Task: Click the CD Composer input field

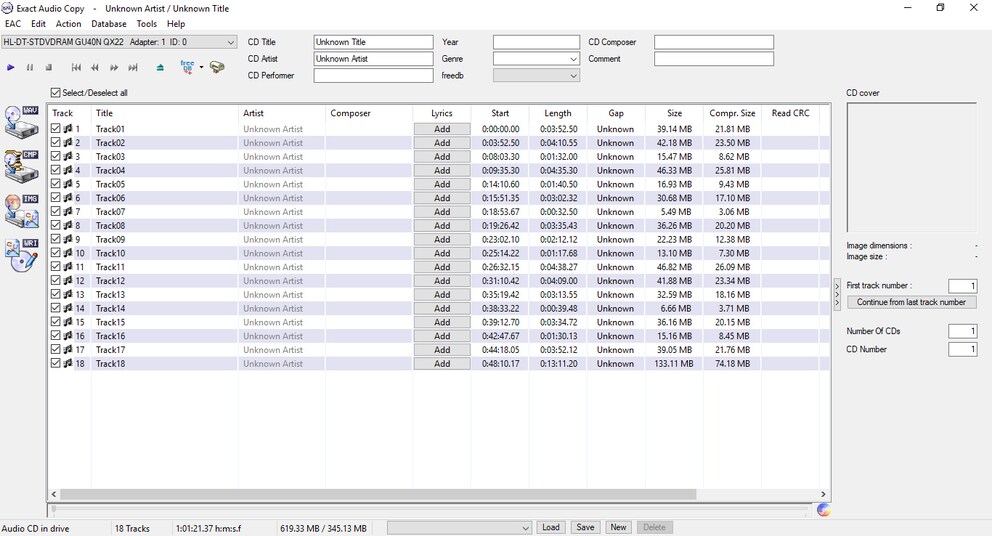Action: pyautogui.click(x=714, y=42)
